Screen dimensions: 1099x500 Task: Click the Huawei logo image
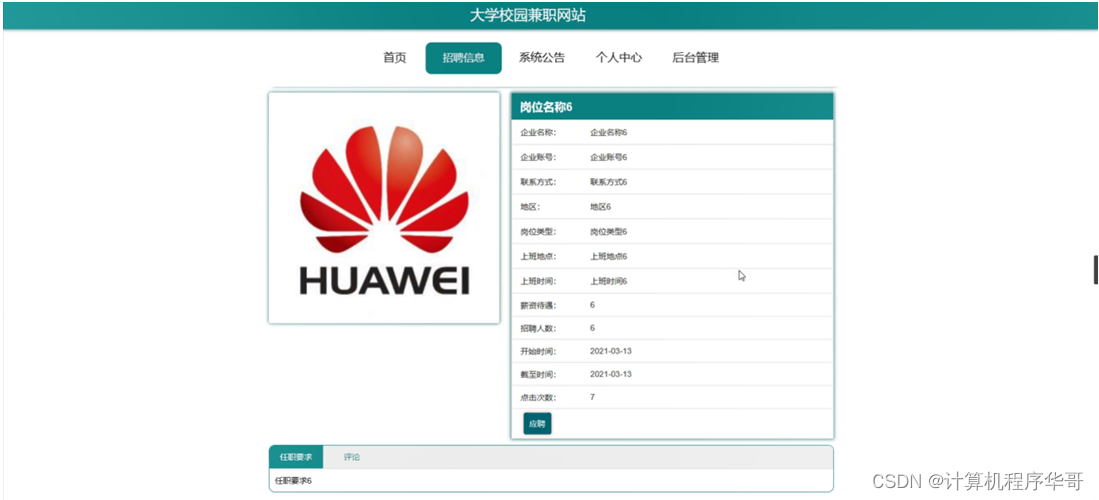point(384,208)
